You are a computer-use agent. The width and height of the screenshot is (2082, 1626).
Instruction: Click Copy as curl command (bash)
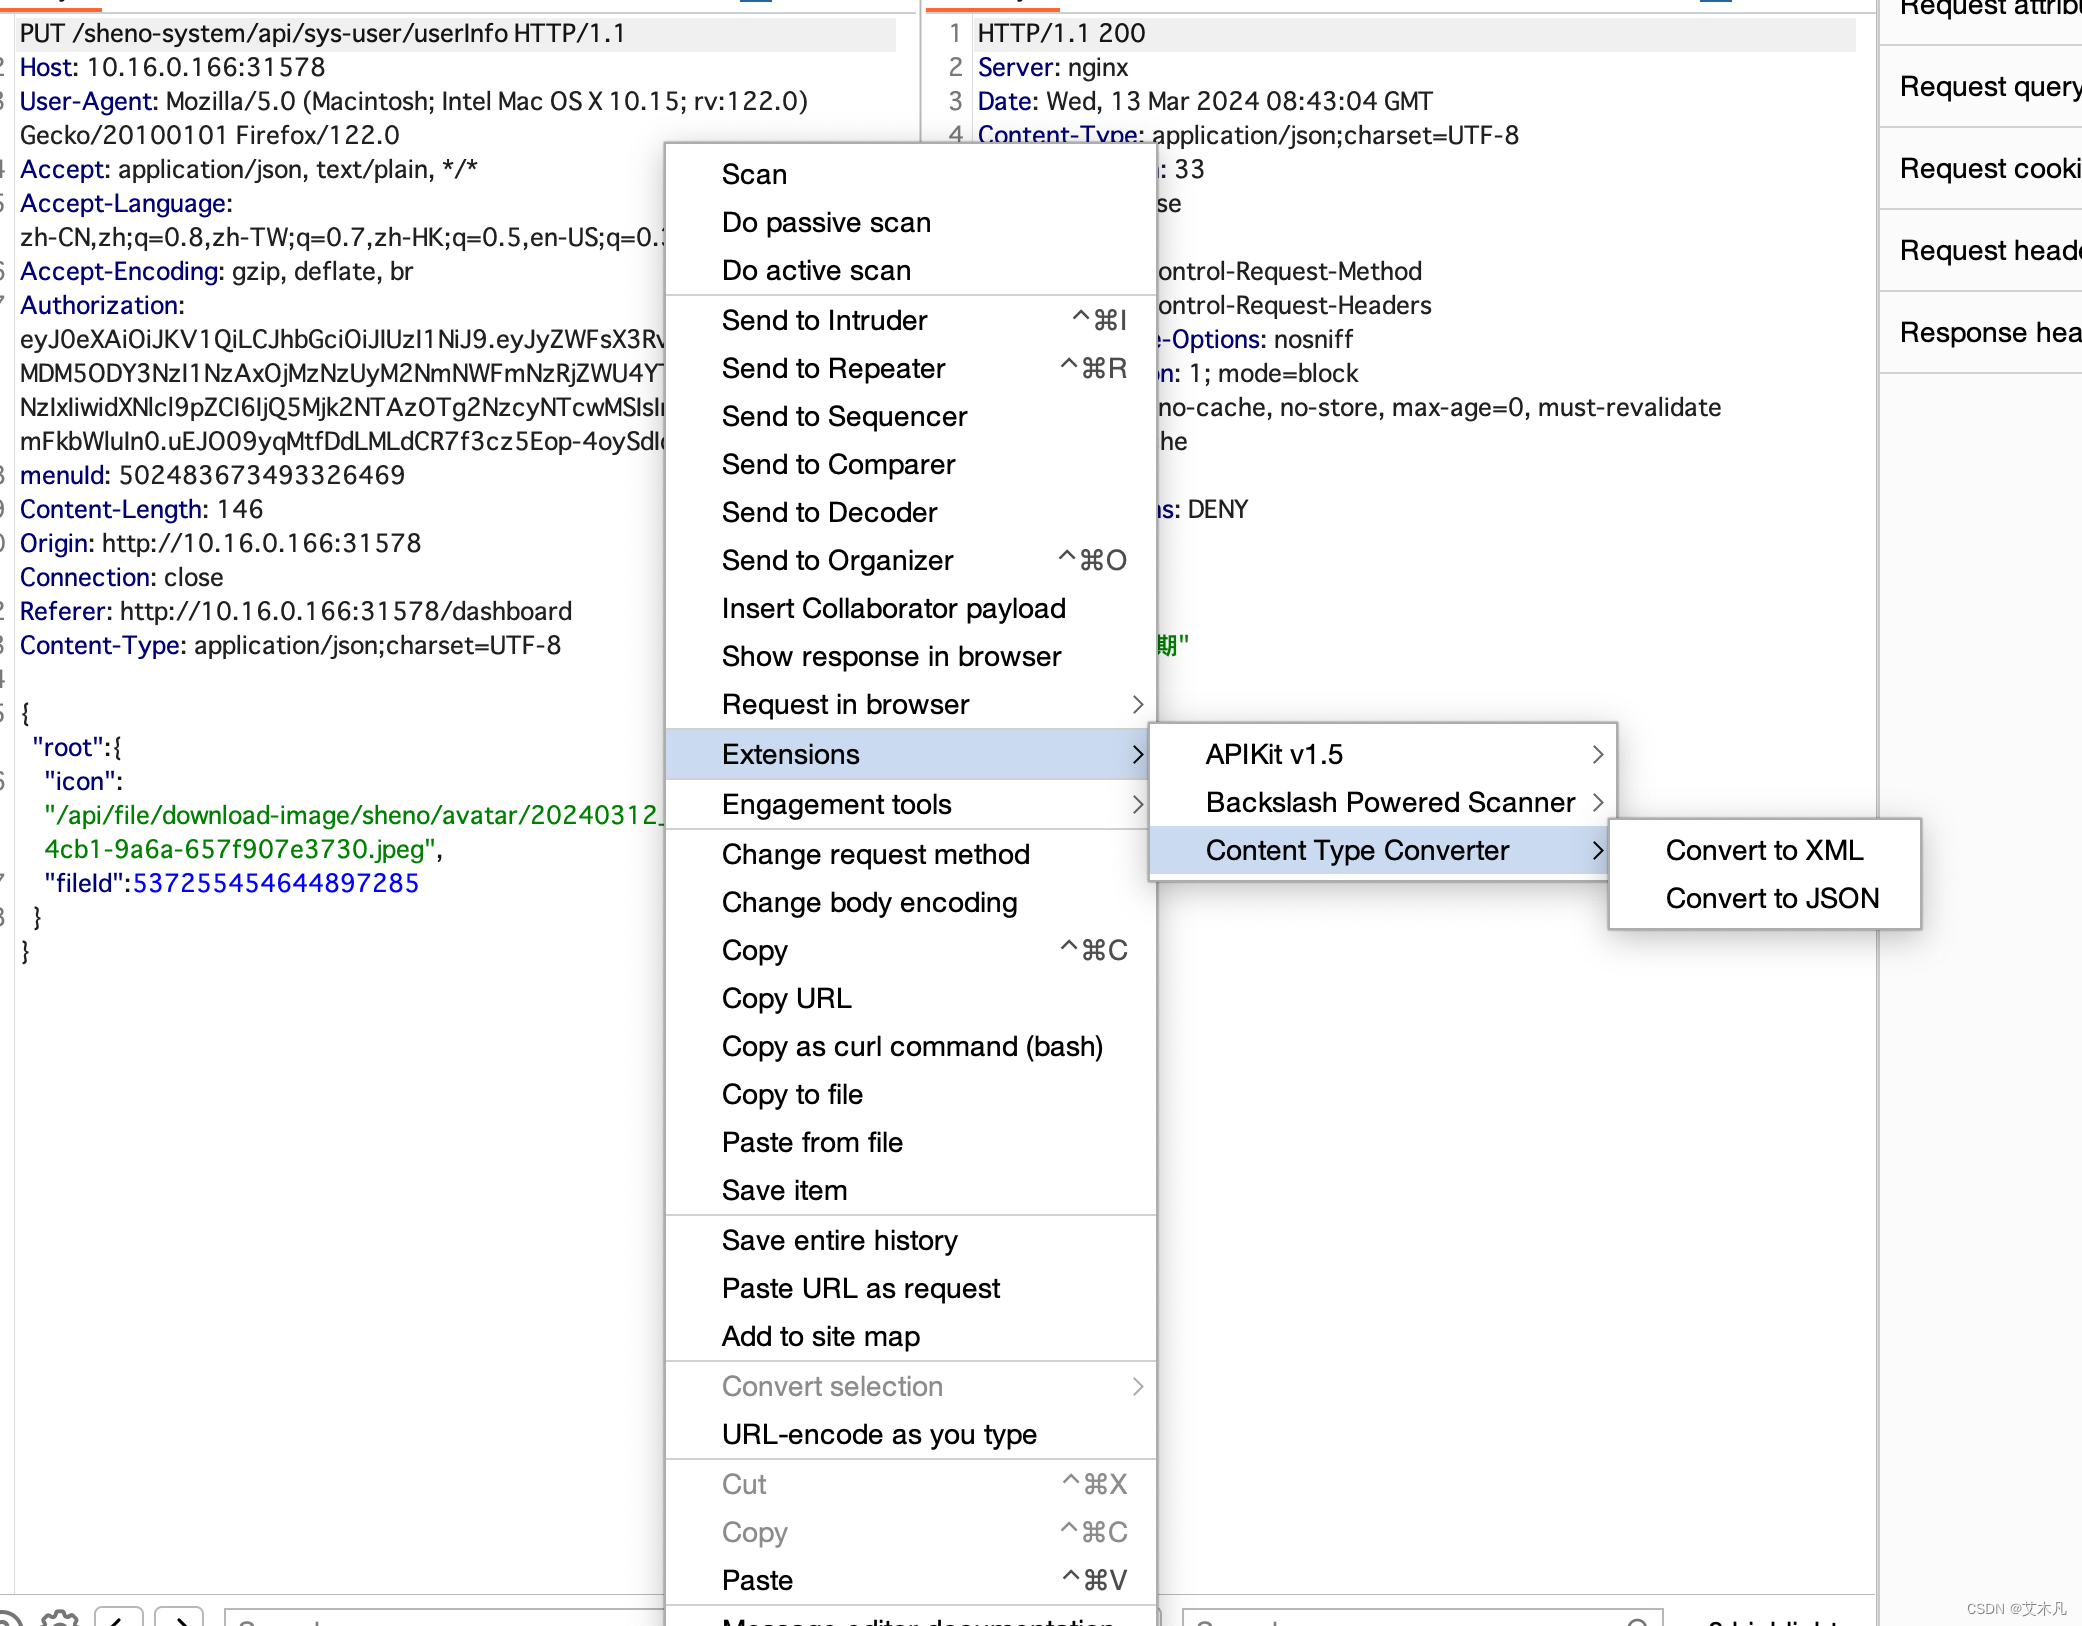click(912, 1047)
